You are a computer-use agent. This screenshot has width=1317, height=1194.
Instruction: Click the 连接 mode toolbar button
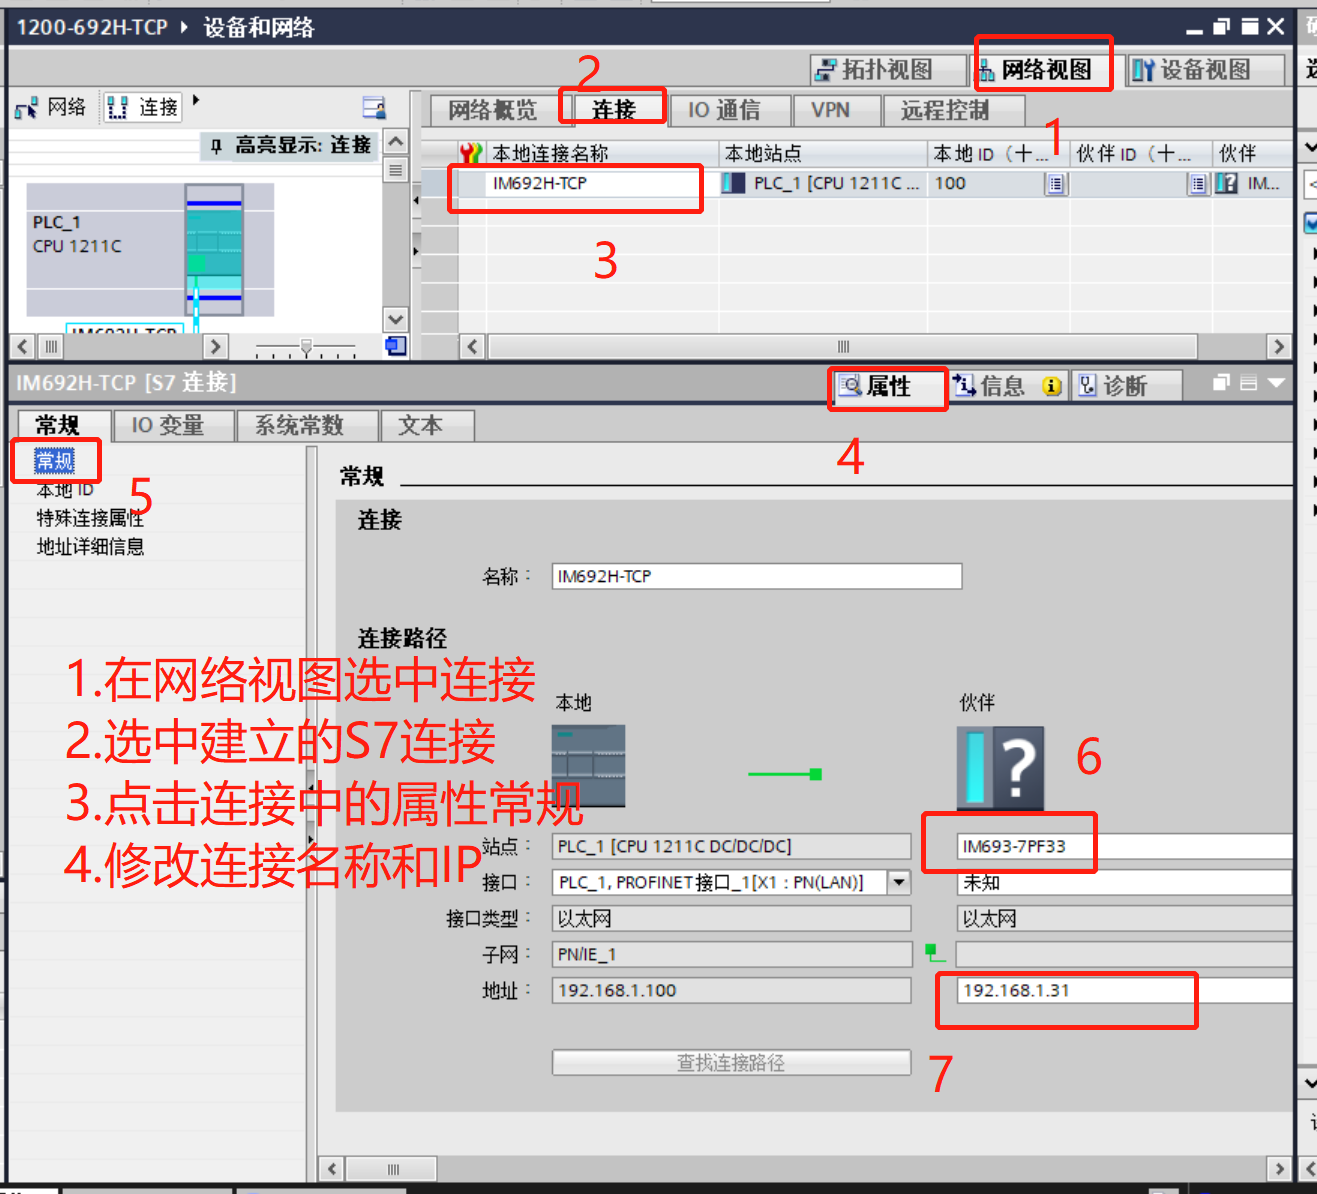(x=143, y=107)
